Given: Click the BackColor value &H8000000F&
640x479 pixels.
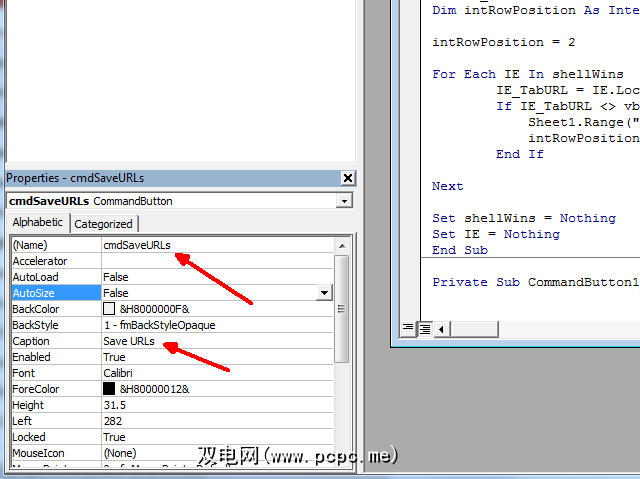Looking at the screenshot, I should coord(155,309).
